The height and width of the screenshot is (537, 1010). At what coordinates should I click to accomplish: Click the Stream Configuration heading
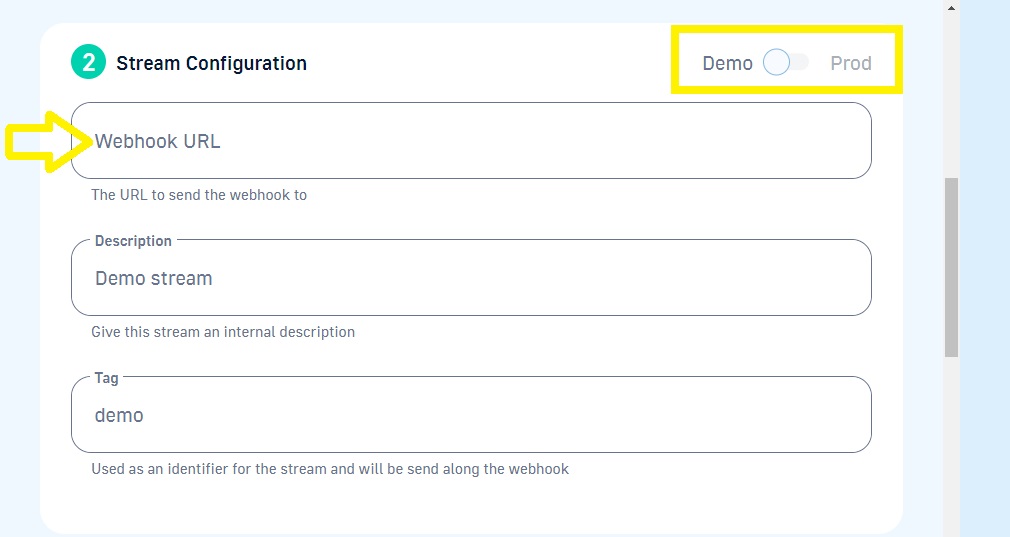click(x=211, y=63)
